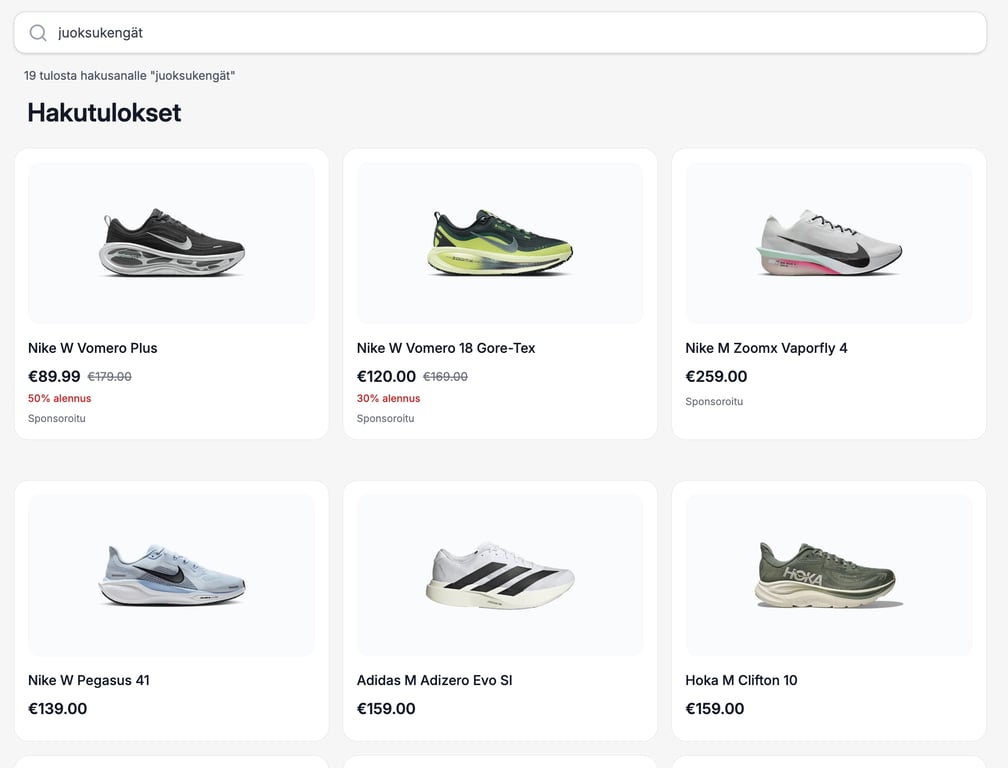Click the 50% alennus discount label
Image resolution: width=1008 pixels, height=768 pixels.
point(59,398)
